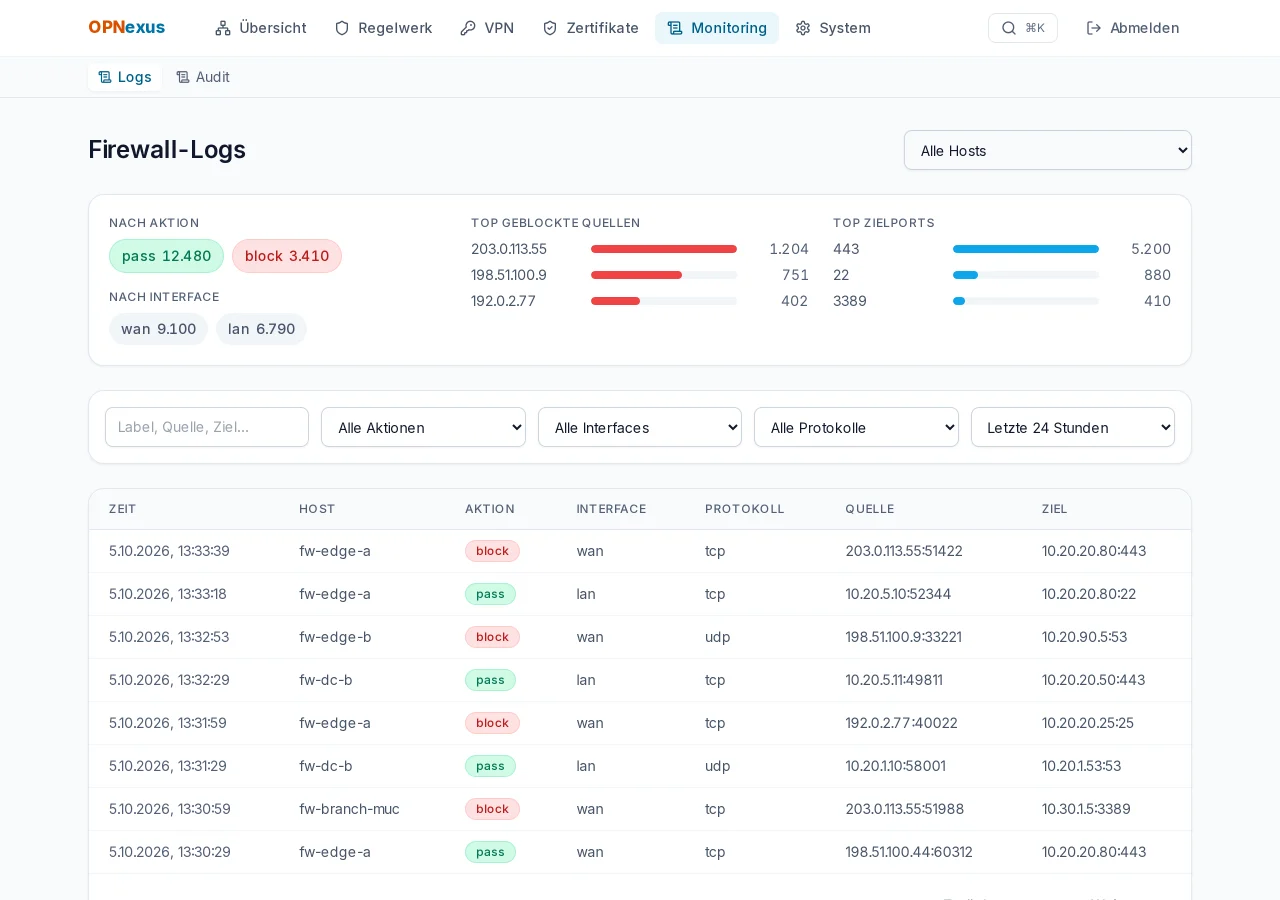Image resolution: width=1280 pixels, height=900 pixels.
Task: Click the Regelwerk shield icon
Action: (342, 28)
